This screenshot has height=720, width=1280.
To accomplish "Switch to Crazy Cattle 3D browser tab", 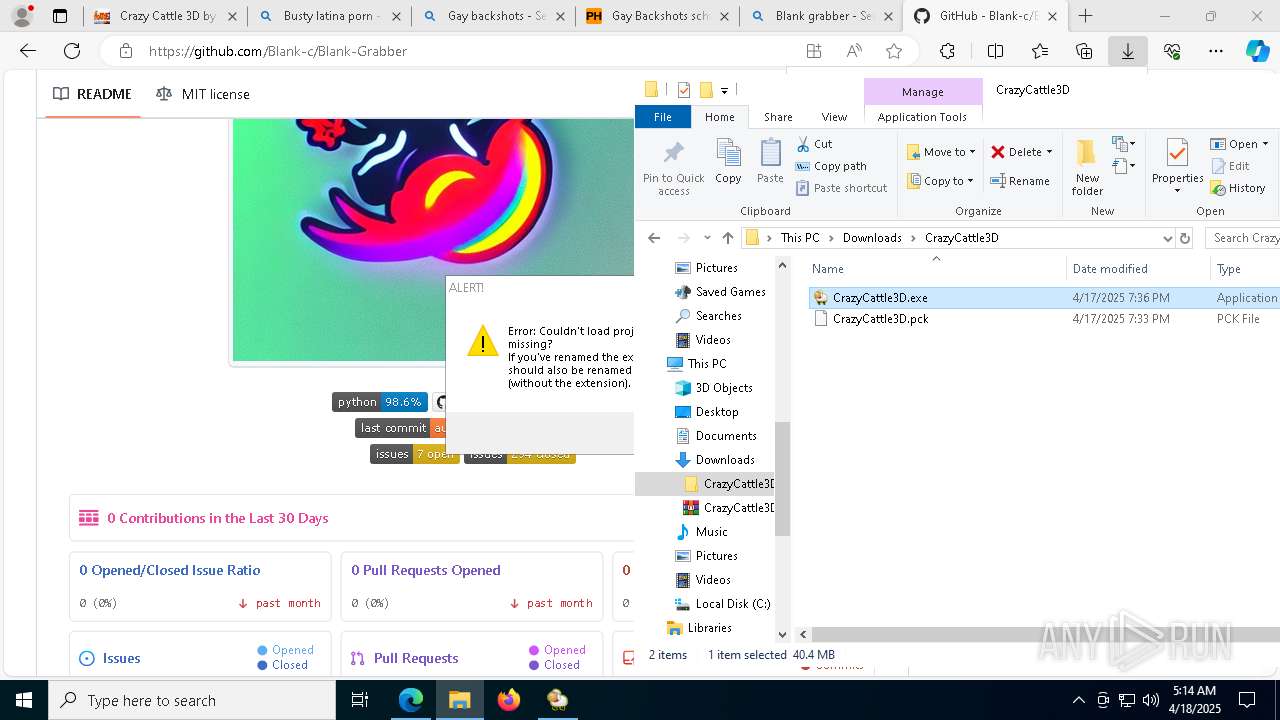I will coord(165,16).
